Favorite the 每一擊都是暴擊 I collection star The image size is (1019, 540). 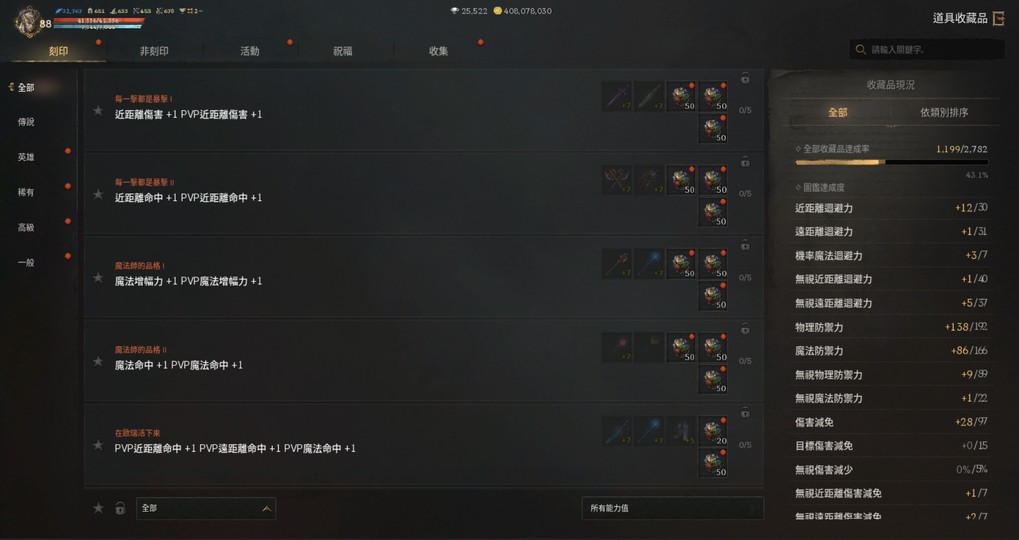click(x=98, y=110)
